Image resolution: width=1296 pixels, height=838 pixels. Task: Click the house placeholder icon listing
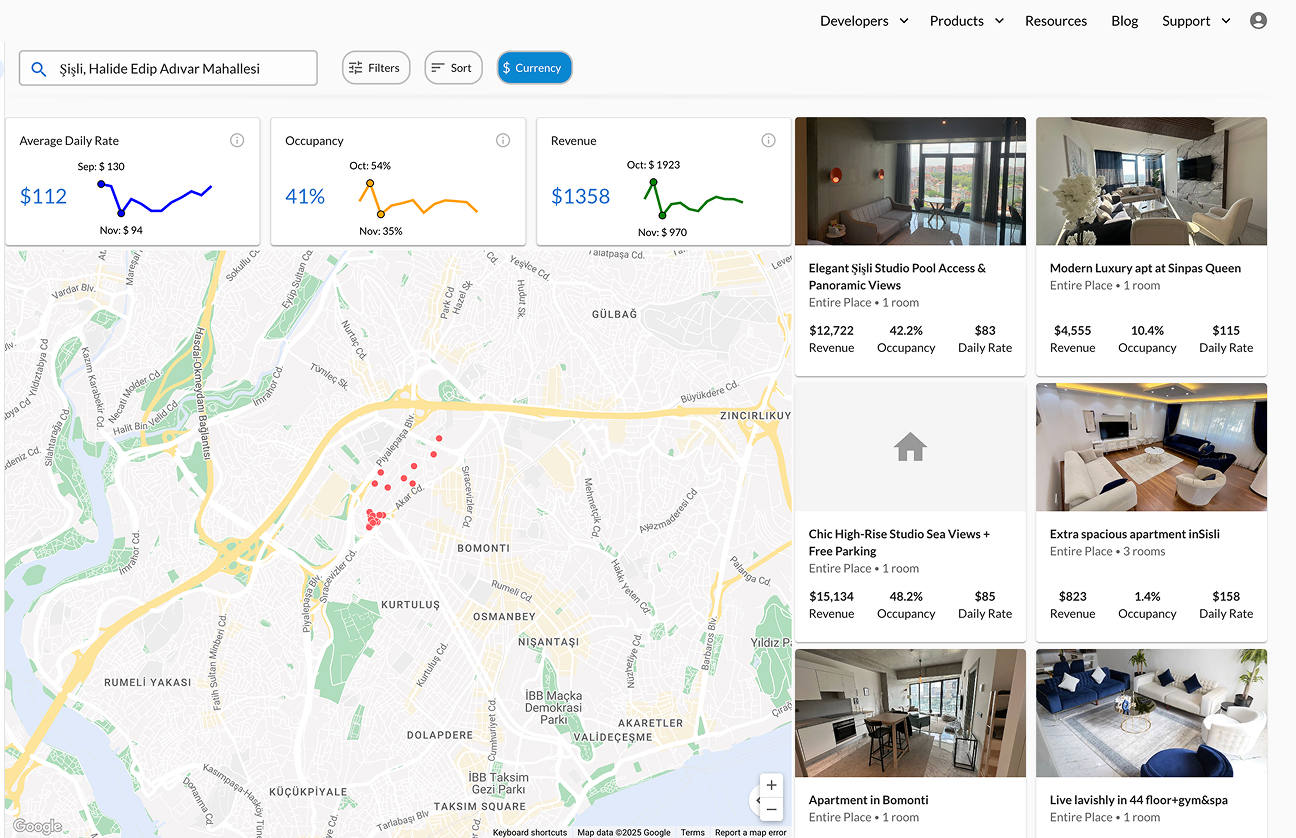(909, 447)
